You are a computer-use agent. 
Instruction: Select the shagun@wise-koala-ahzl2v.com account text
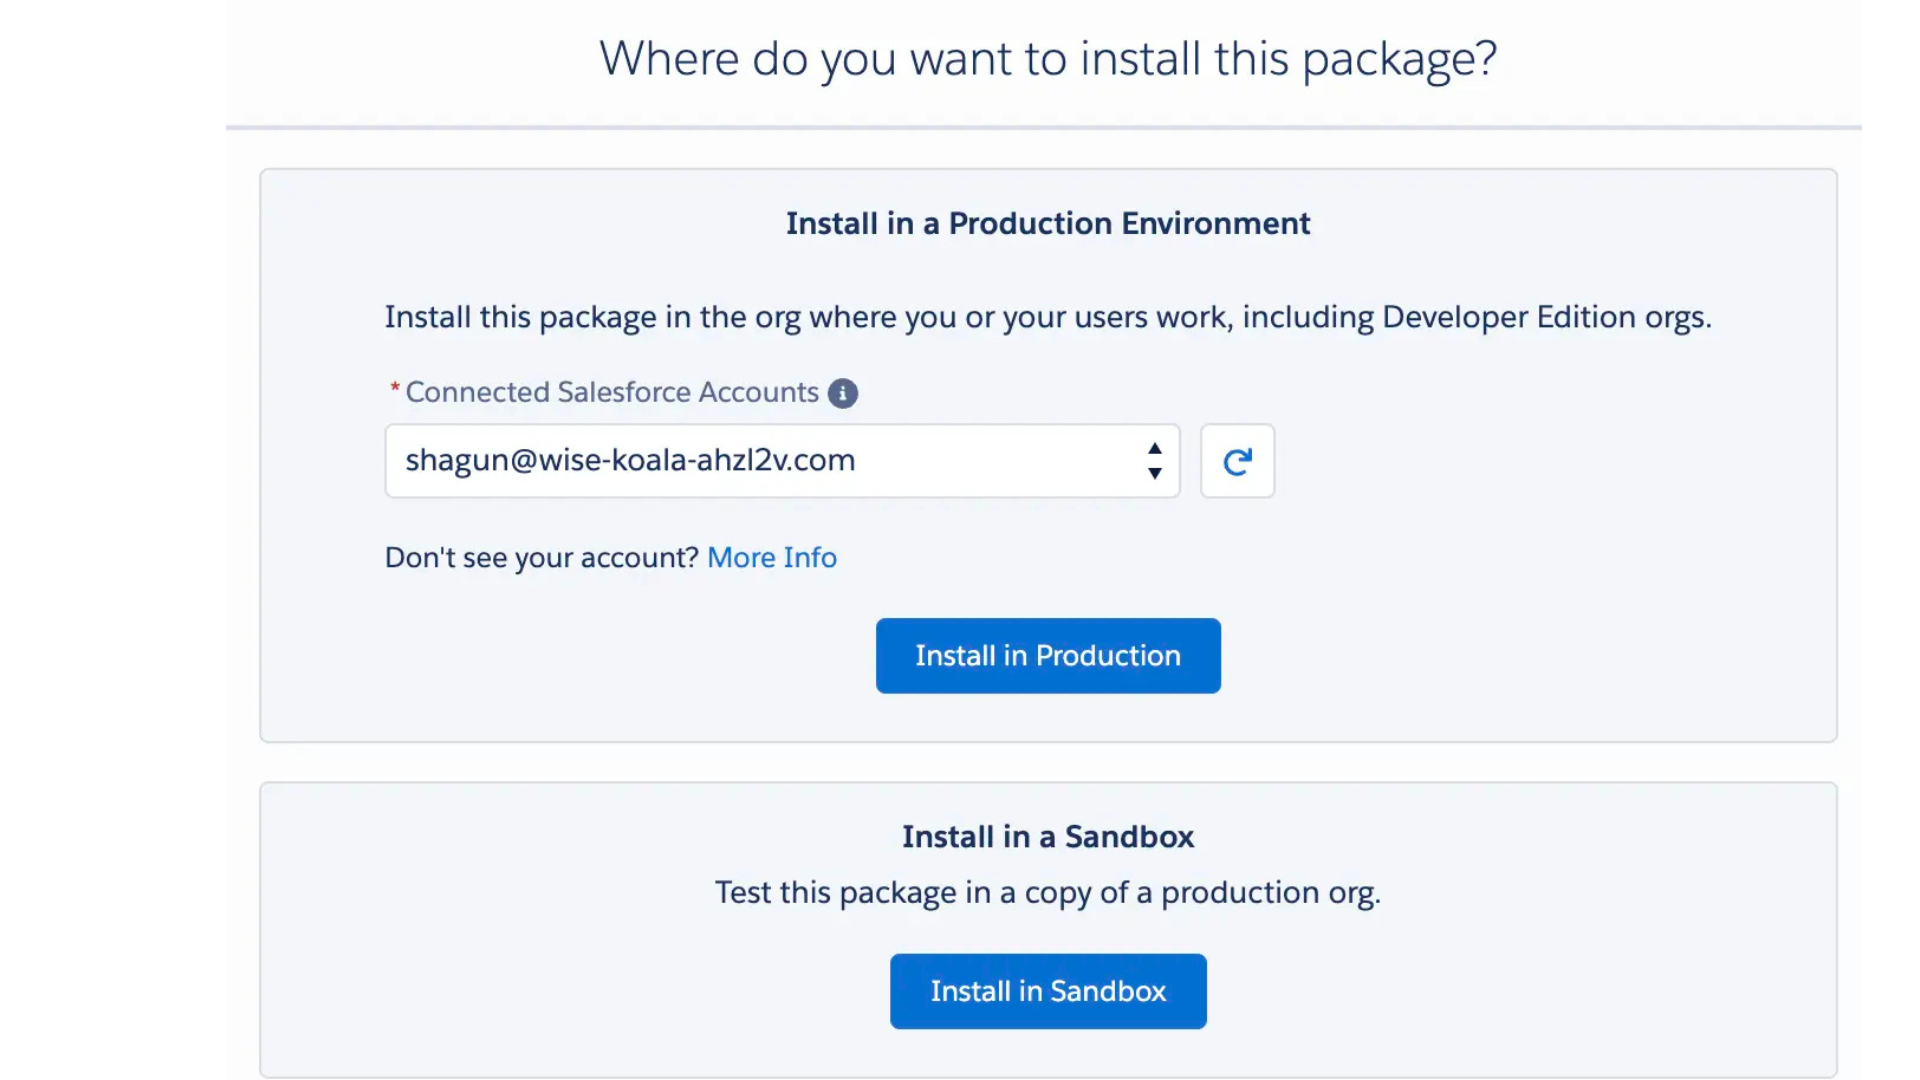[630, 461]
